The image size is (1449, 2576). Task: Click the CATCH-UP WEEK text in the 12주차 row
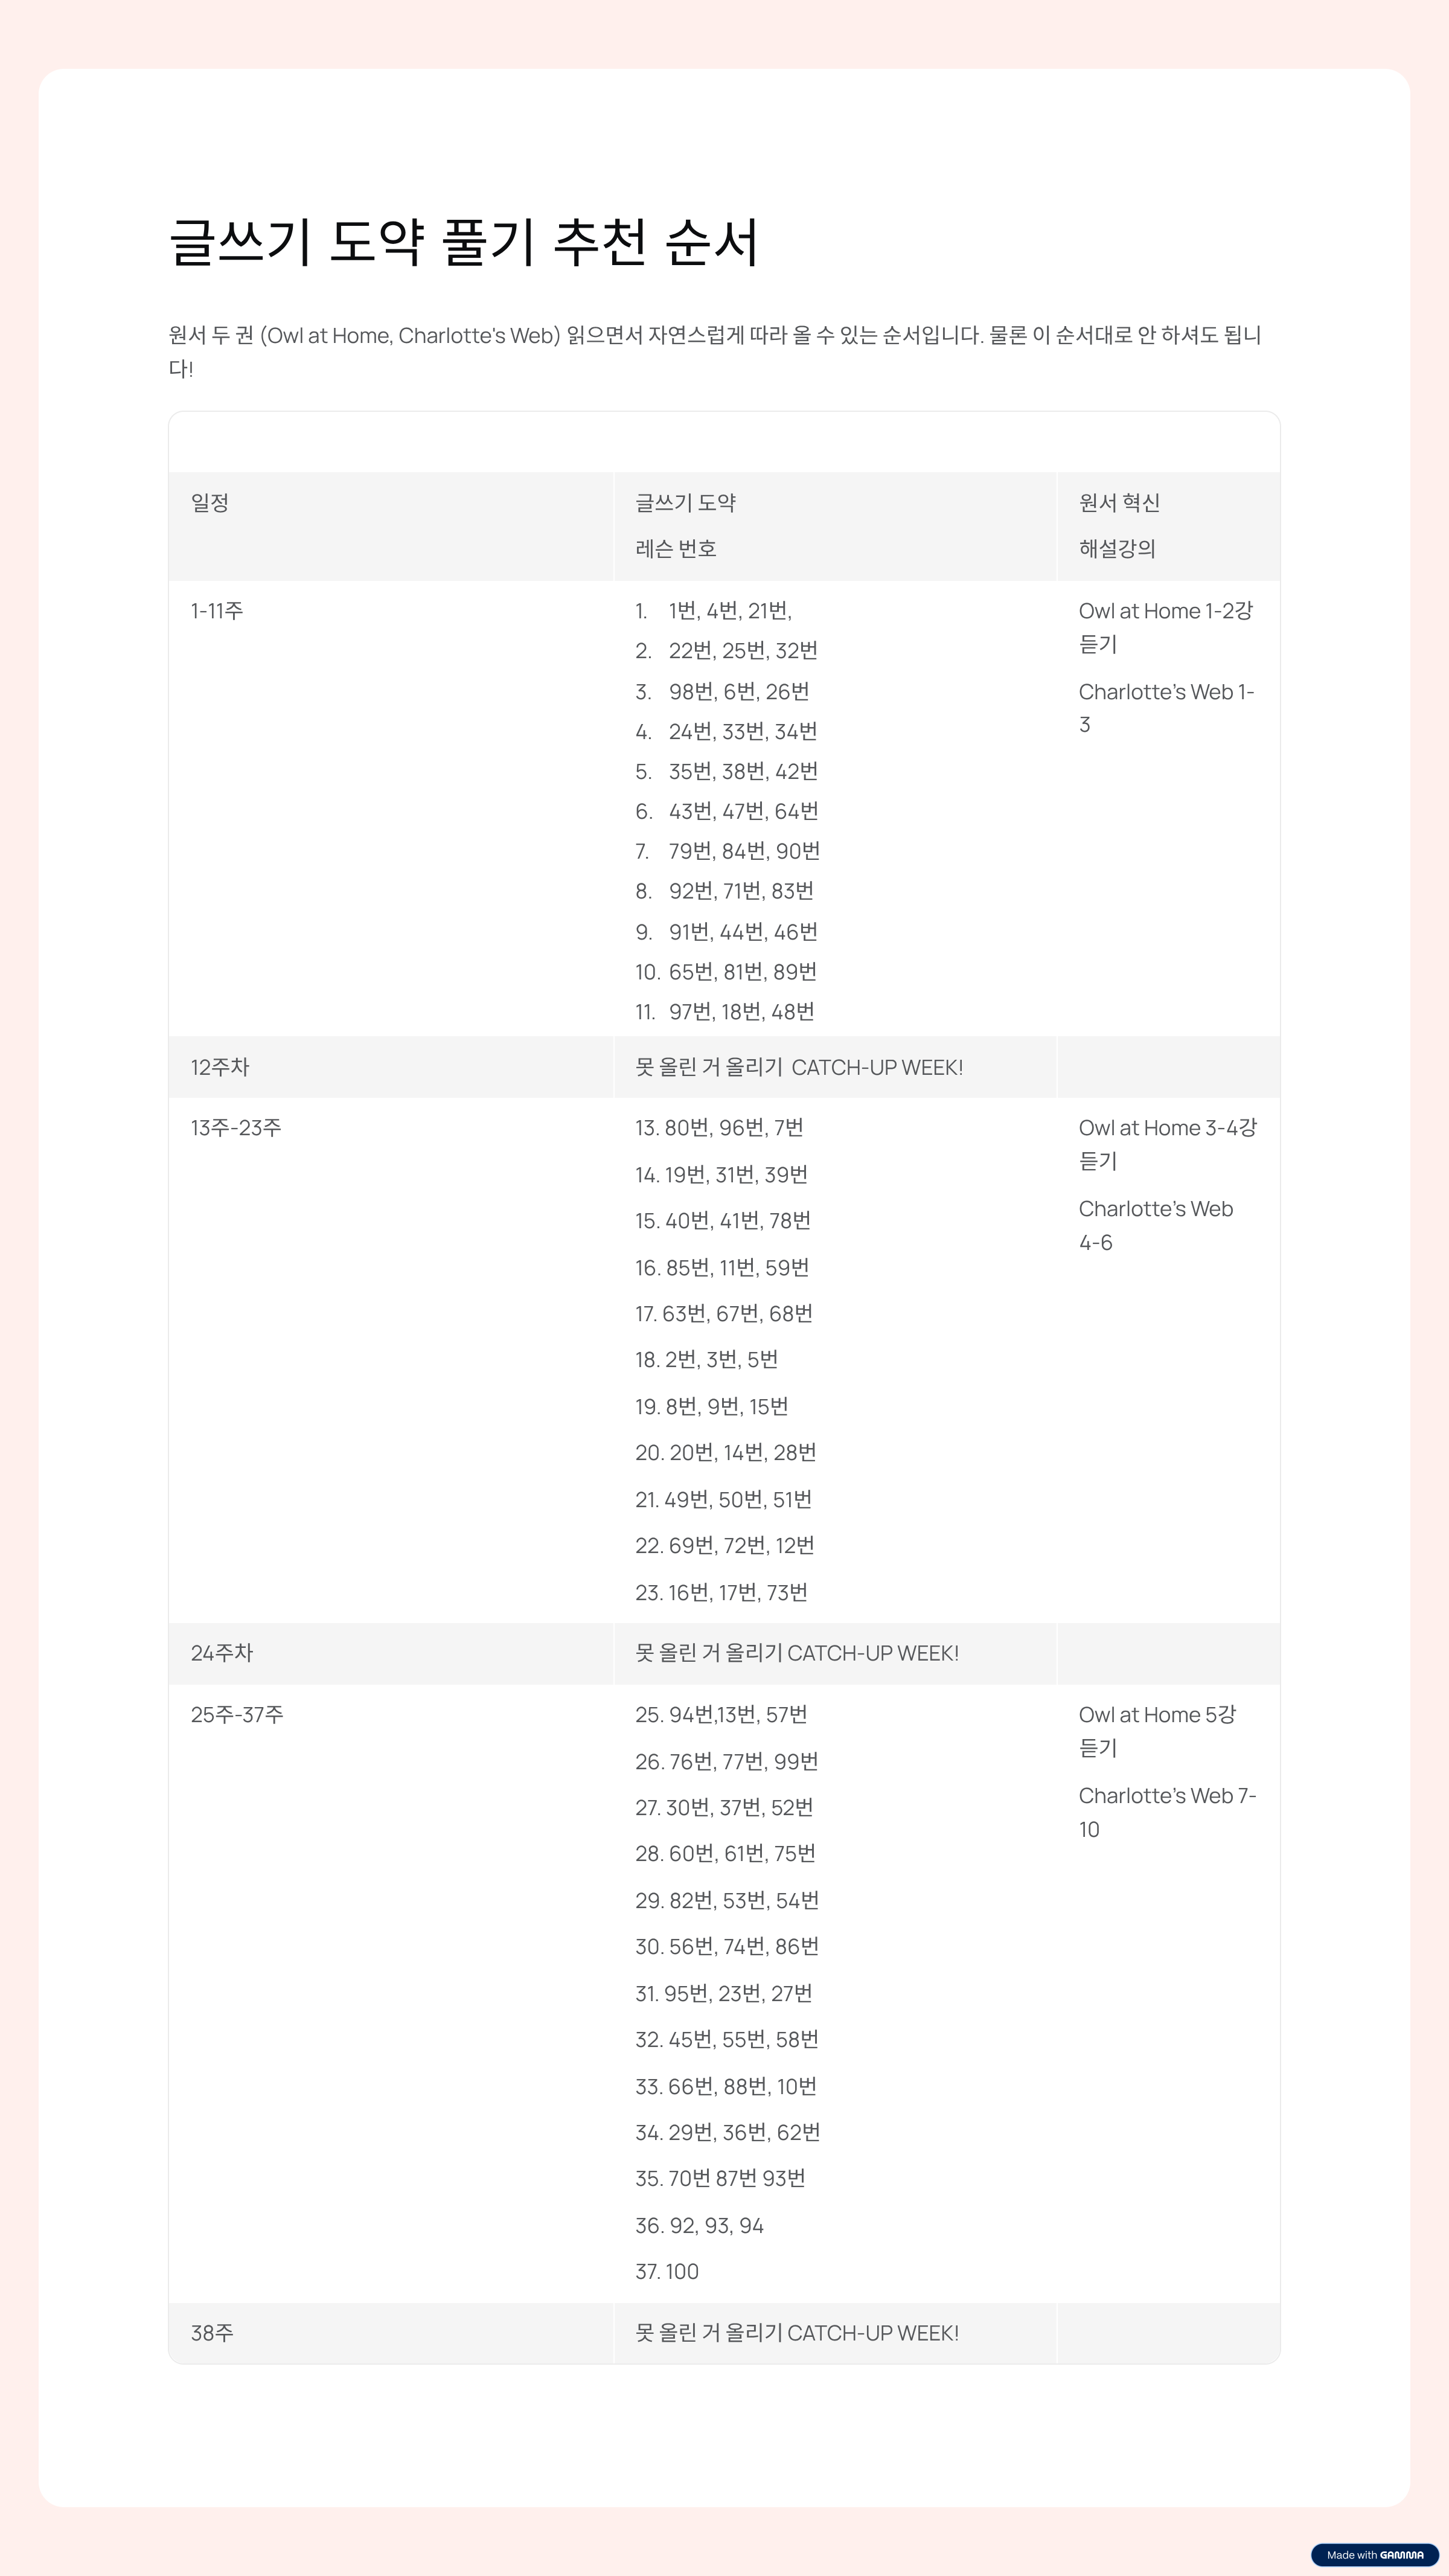point(877,1067)
